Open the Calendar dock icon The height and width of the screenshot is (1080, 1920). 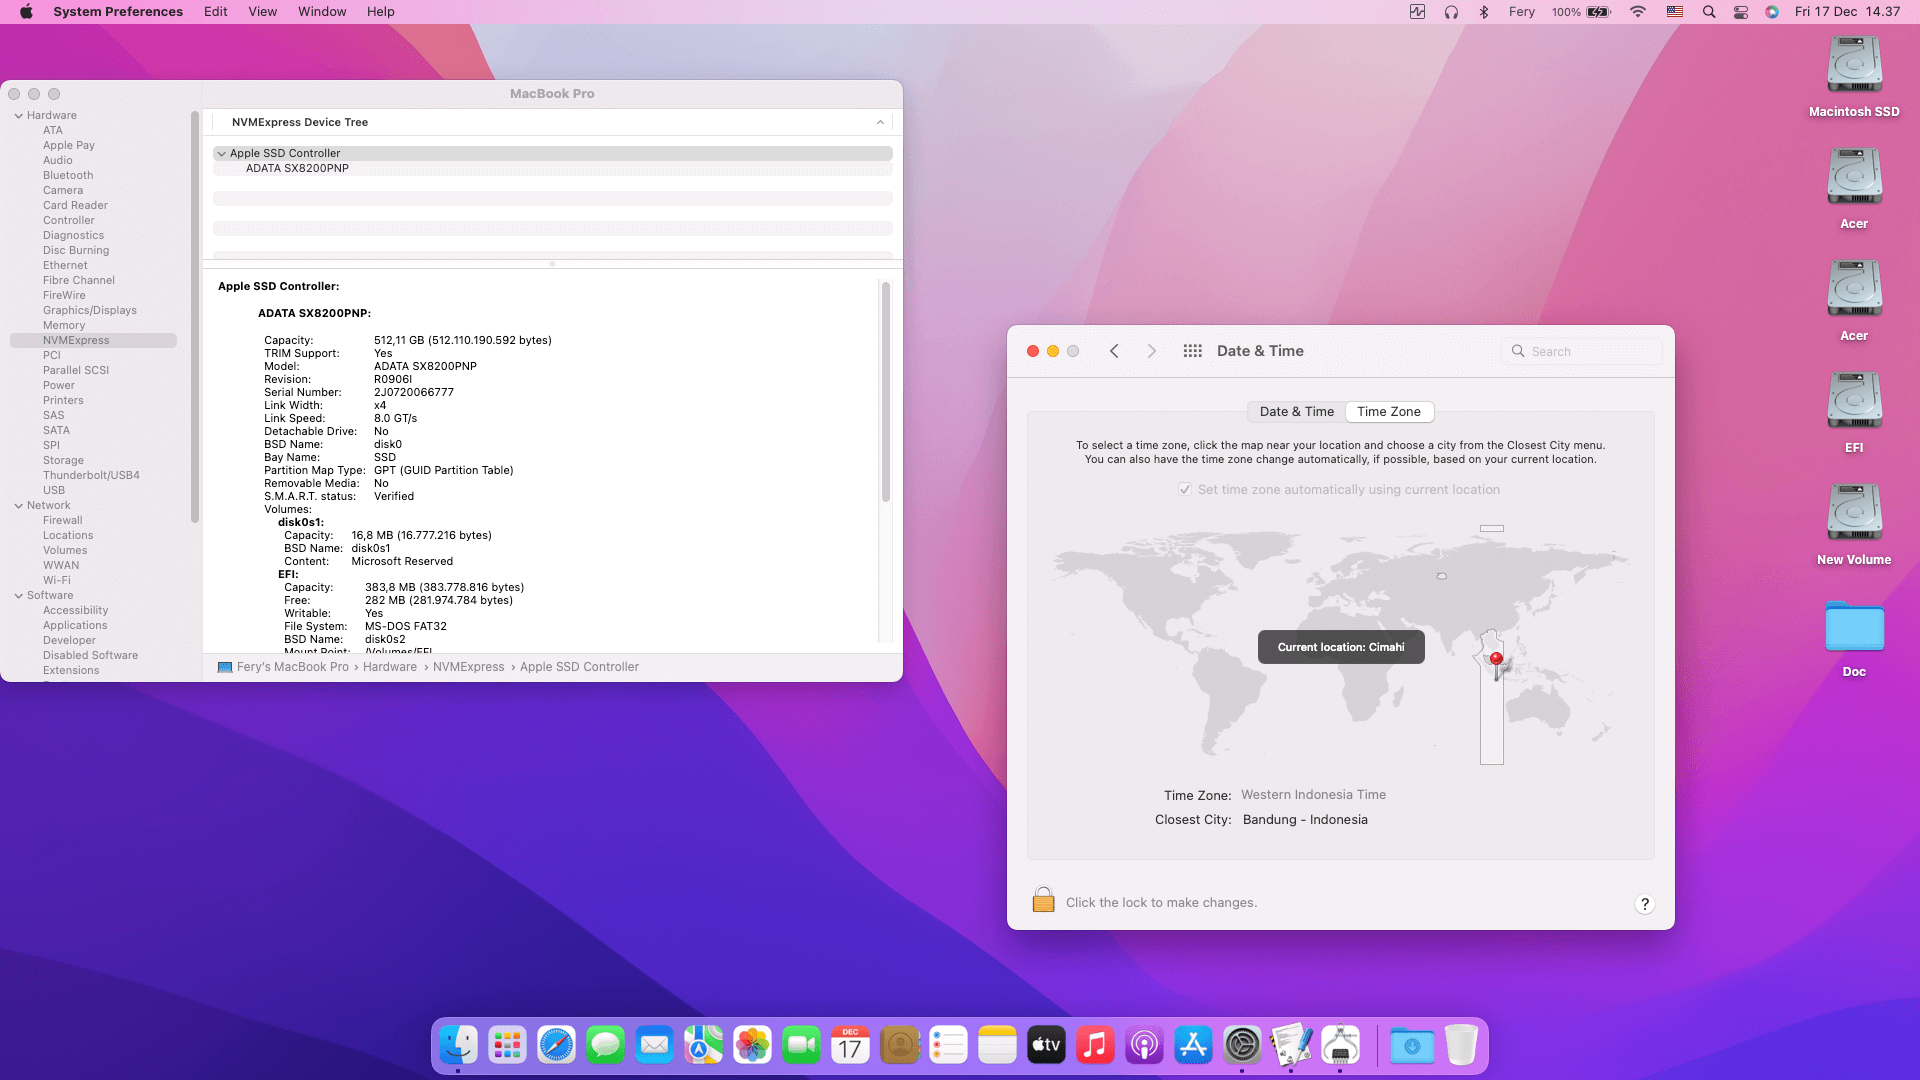tap(851, 1046)
